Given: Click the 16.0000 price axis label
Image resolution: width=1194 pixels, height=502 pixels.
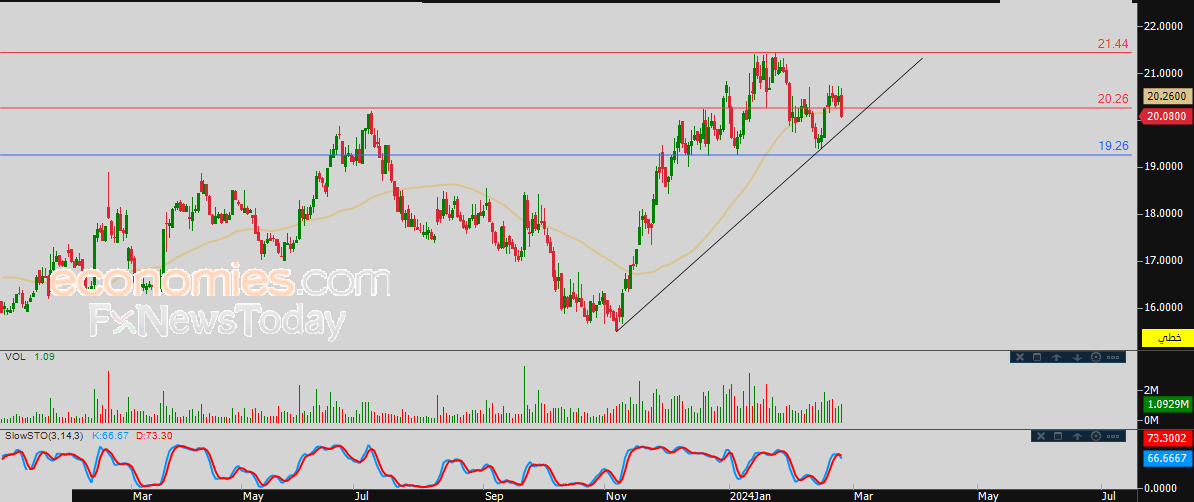Looking at the screenshot, I should pos(1162,308).
